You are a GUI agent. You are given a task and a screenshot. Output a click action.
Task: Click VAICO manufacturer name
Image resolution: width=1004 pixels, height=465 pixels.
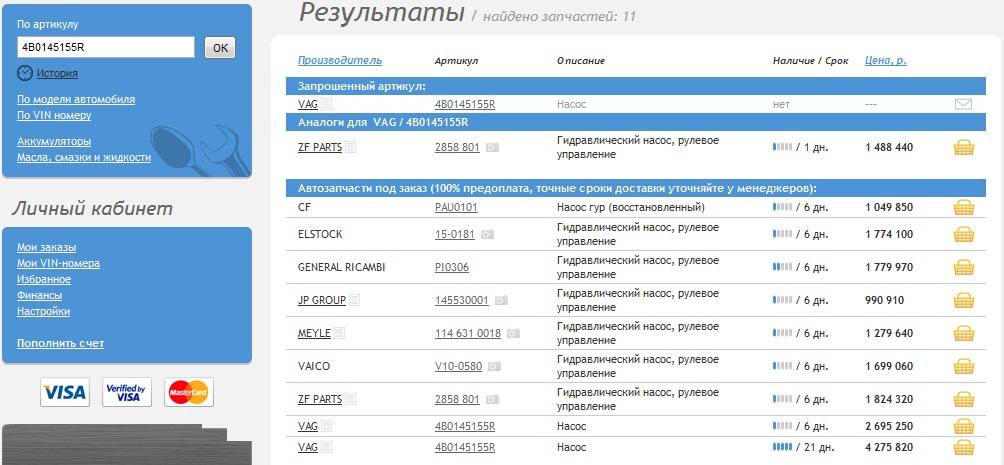(x=314, y=366)
